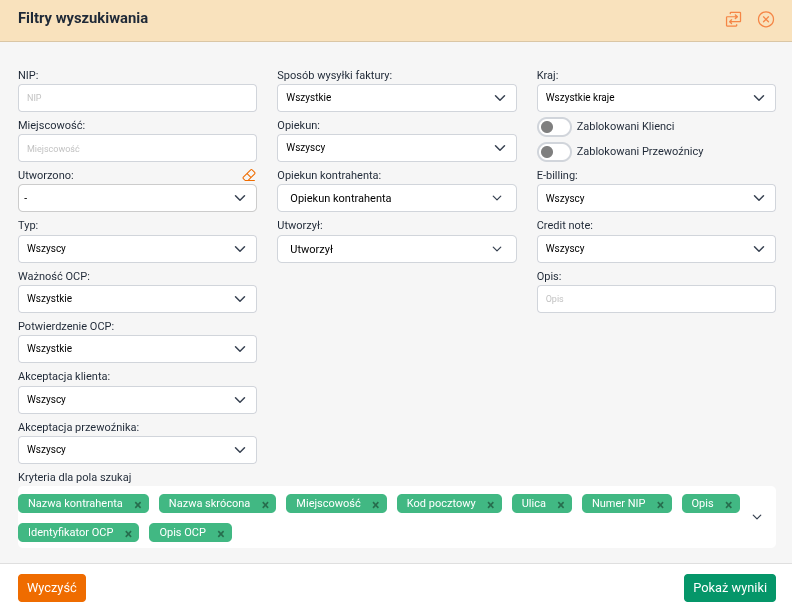Remove the Opis OCP tag

[x=221, y=534]
